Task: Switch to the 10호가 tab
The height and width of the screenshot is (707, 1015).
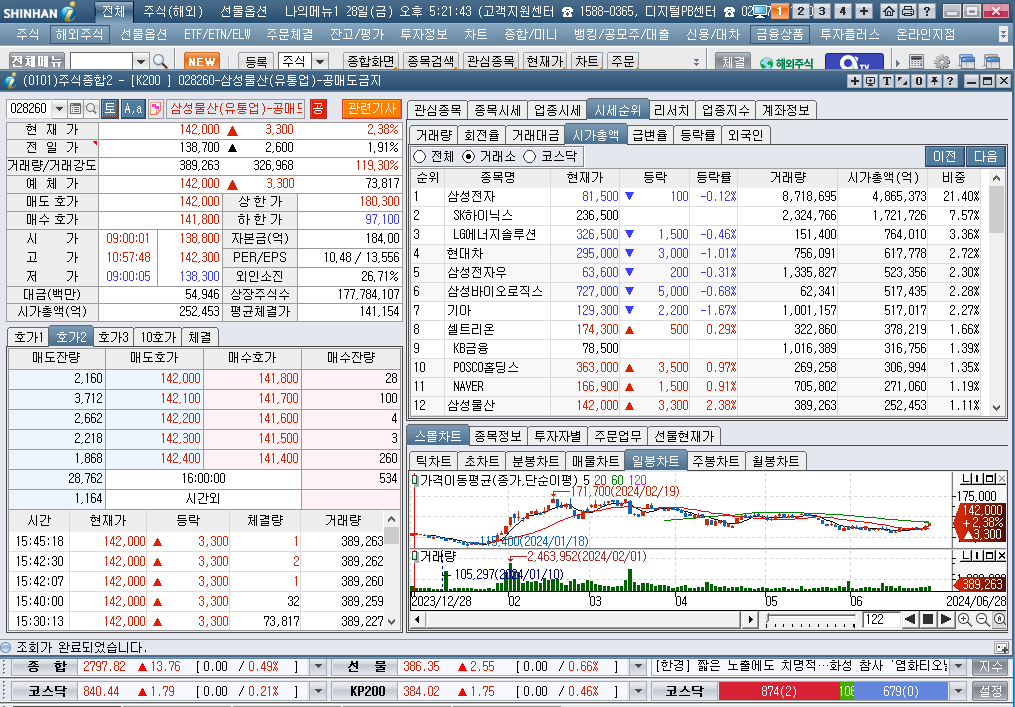Action: pyautogui.click(x=158, y=337)
